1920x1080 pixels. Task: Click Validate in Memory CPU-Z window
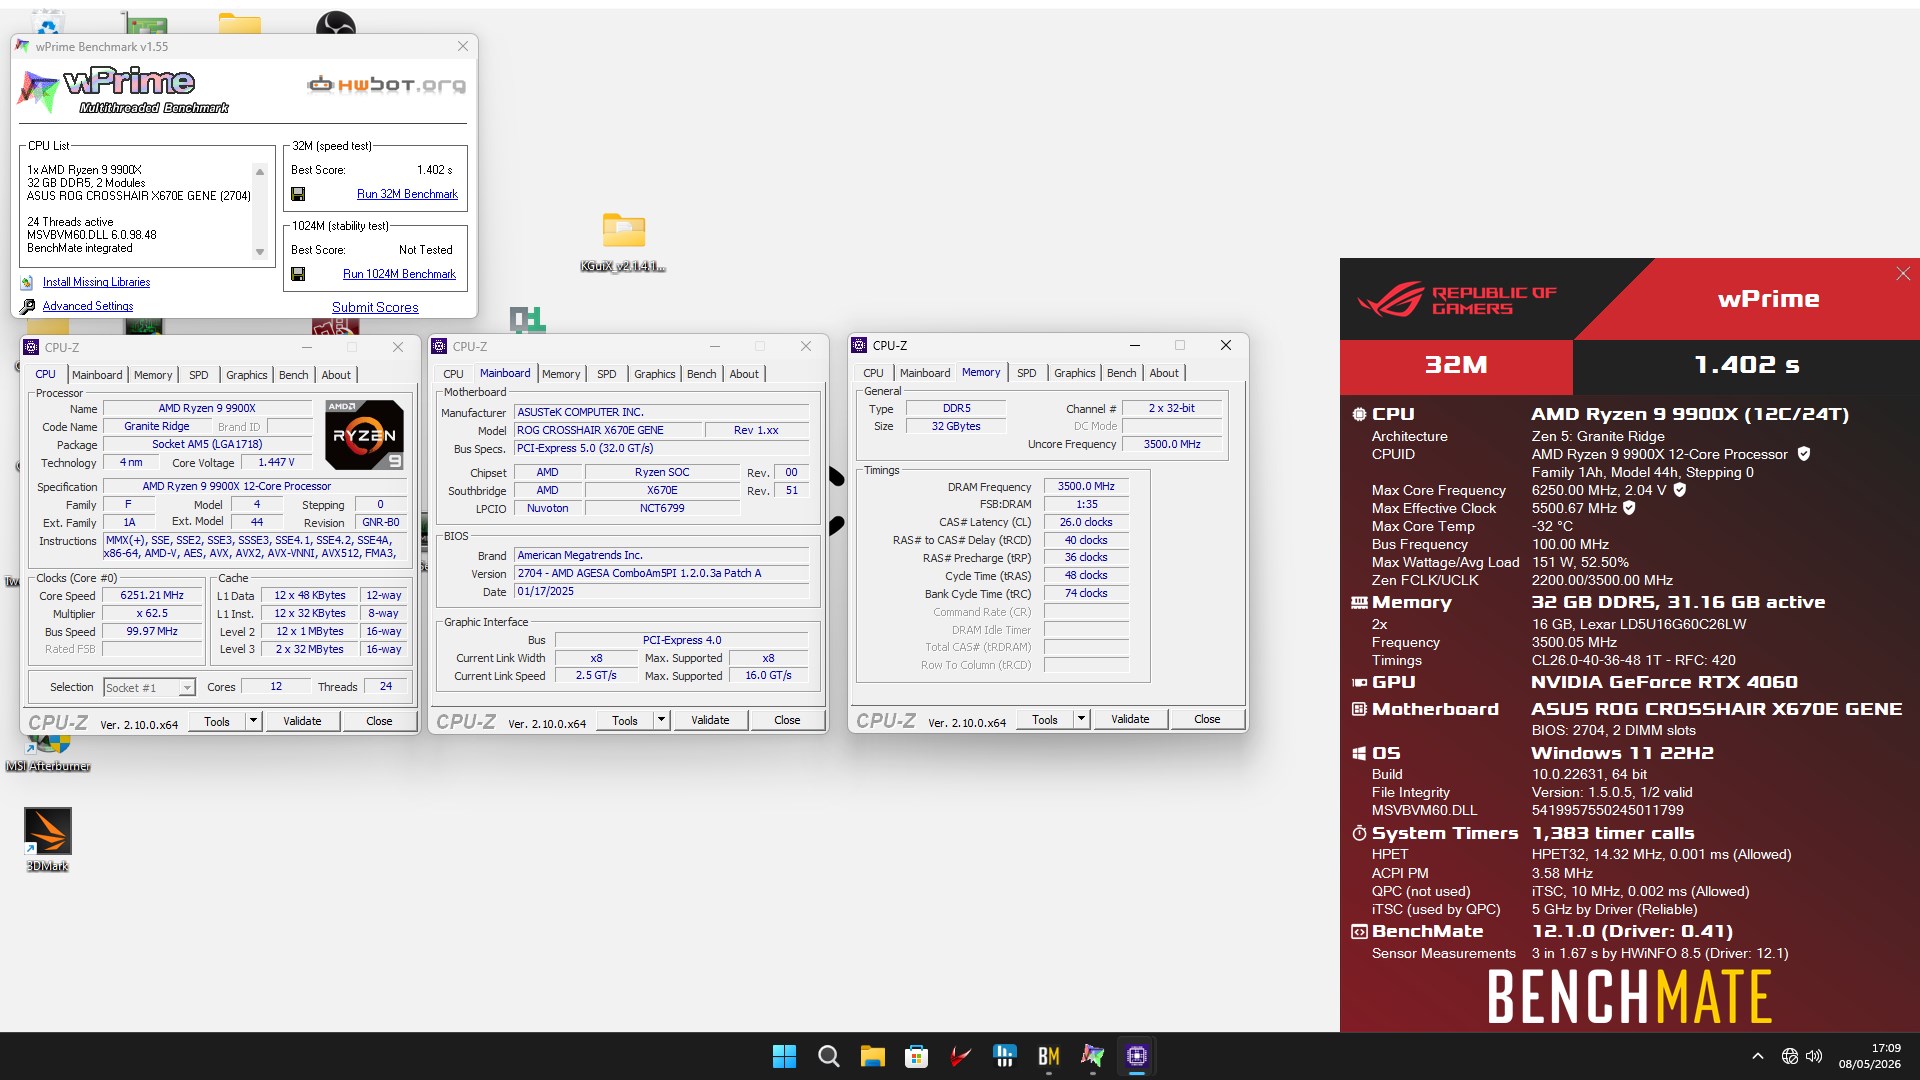coord(1130,719)
